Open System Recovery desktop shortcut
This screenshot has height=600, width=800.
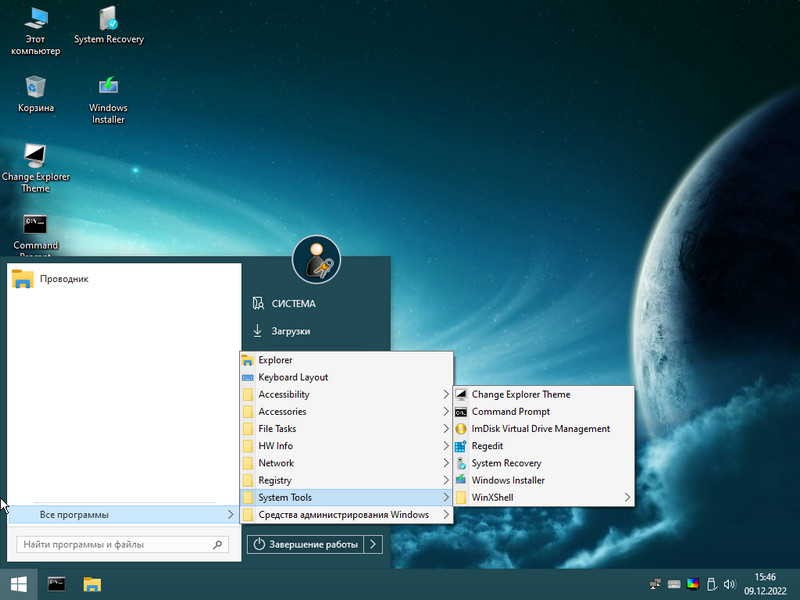coord(109,26)
